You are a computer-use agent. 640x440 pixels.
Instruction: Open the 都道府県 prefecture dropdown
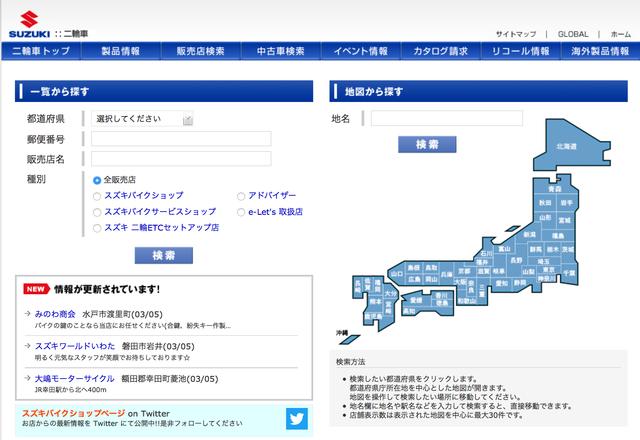click(x=142, y=119)
